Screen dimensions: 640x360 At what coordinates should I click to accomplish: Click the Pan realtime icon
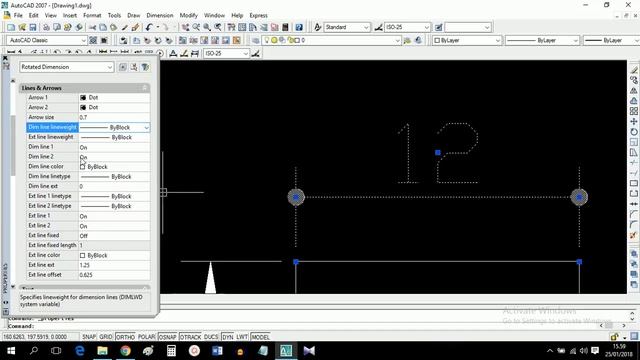(x=185, y=27)
